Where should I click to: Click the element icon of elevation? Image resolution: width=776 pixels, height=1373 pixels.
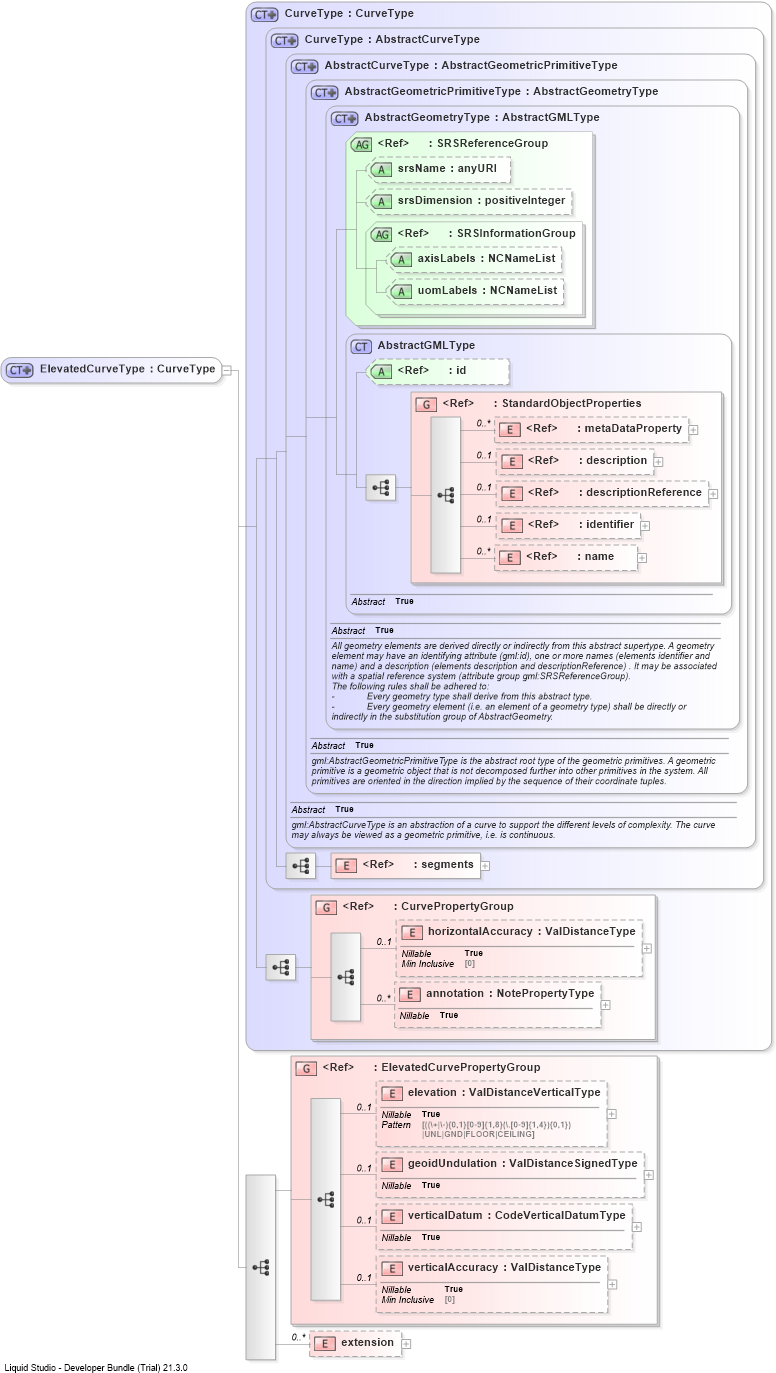[392, 1093]
